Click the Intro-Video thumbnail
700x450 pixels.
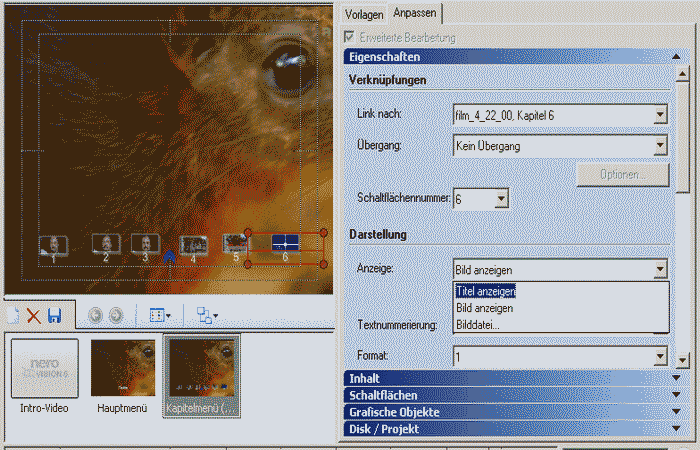(44, 368)
